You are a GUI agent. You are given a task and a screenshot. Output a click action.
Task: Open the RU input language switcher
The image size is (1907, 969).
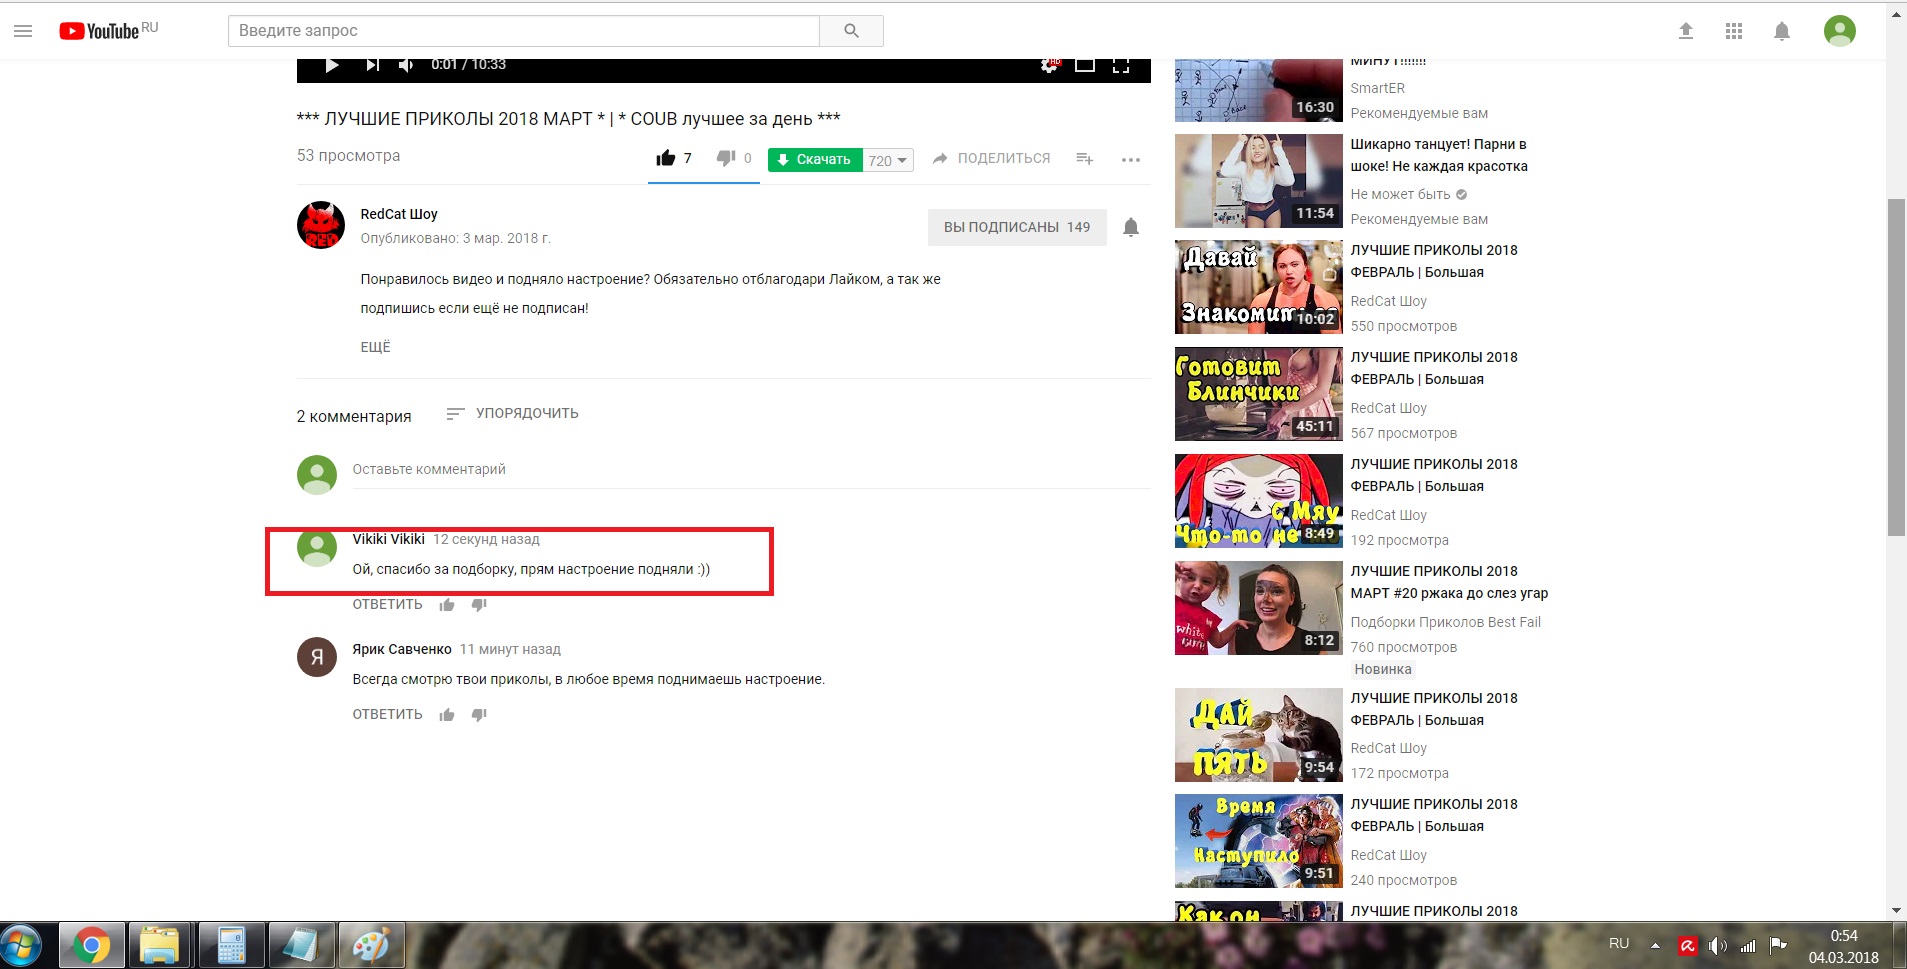tap(1619, 943)
